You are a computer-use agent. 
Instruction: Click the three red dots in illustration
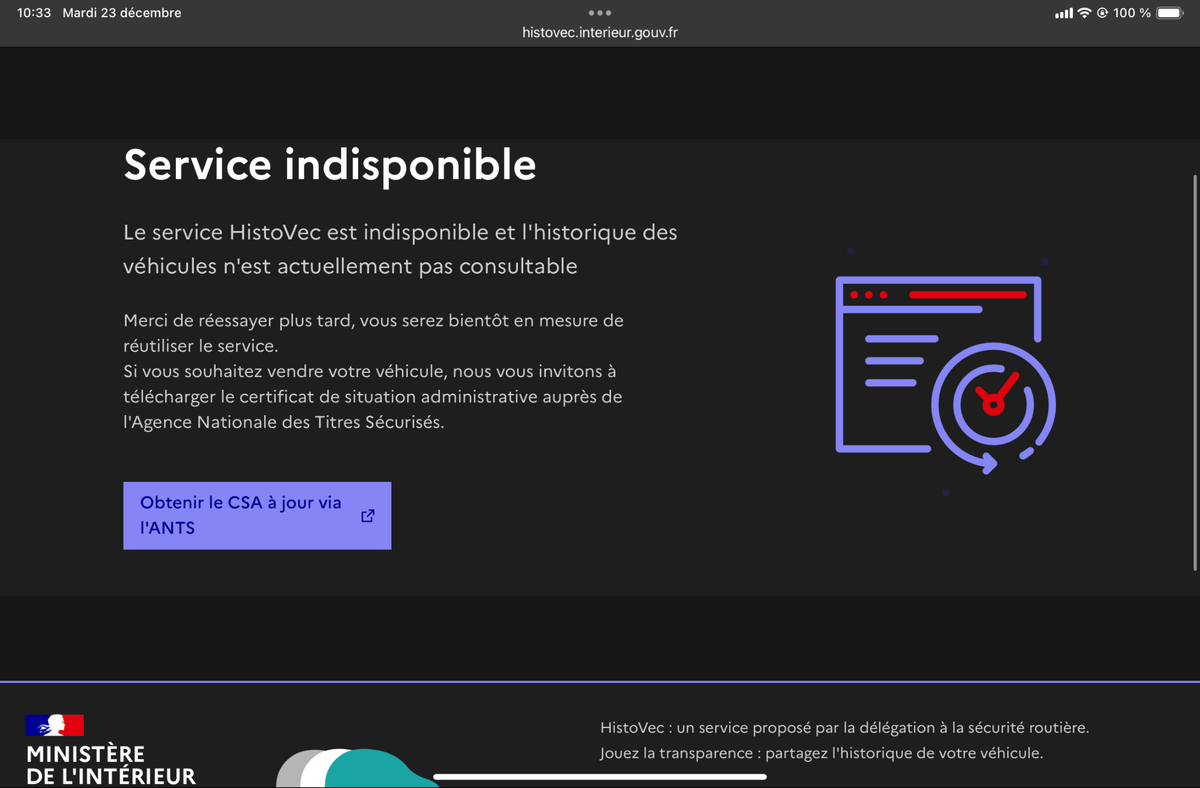click(x=868, y=295)
